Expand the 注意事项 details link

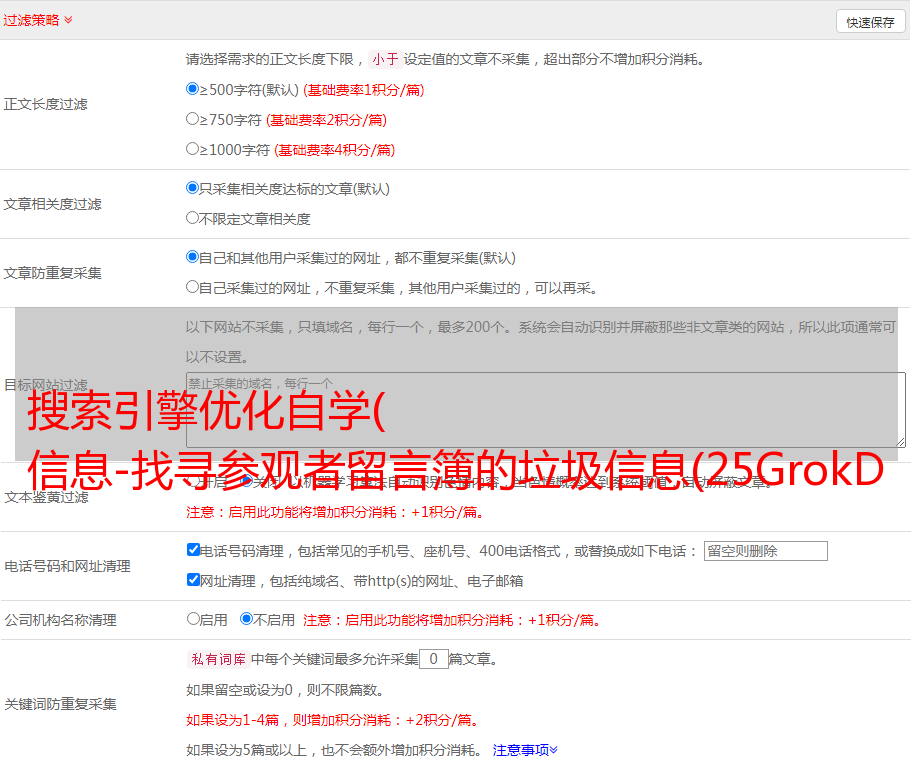coord(525,749)
